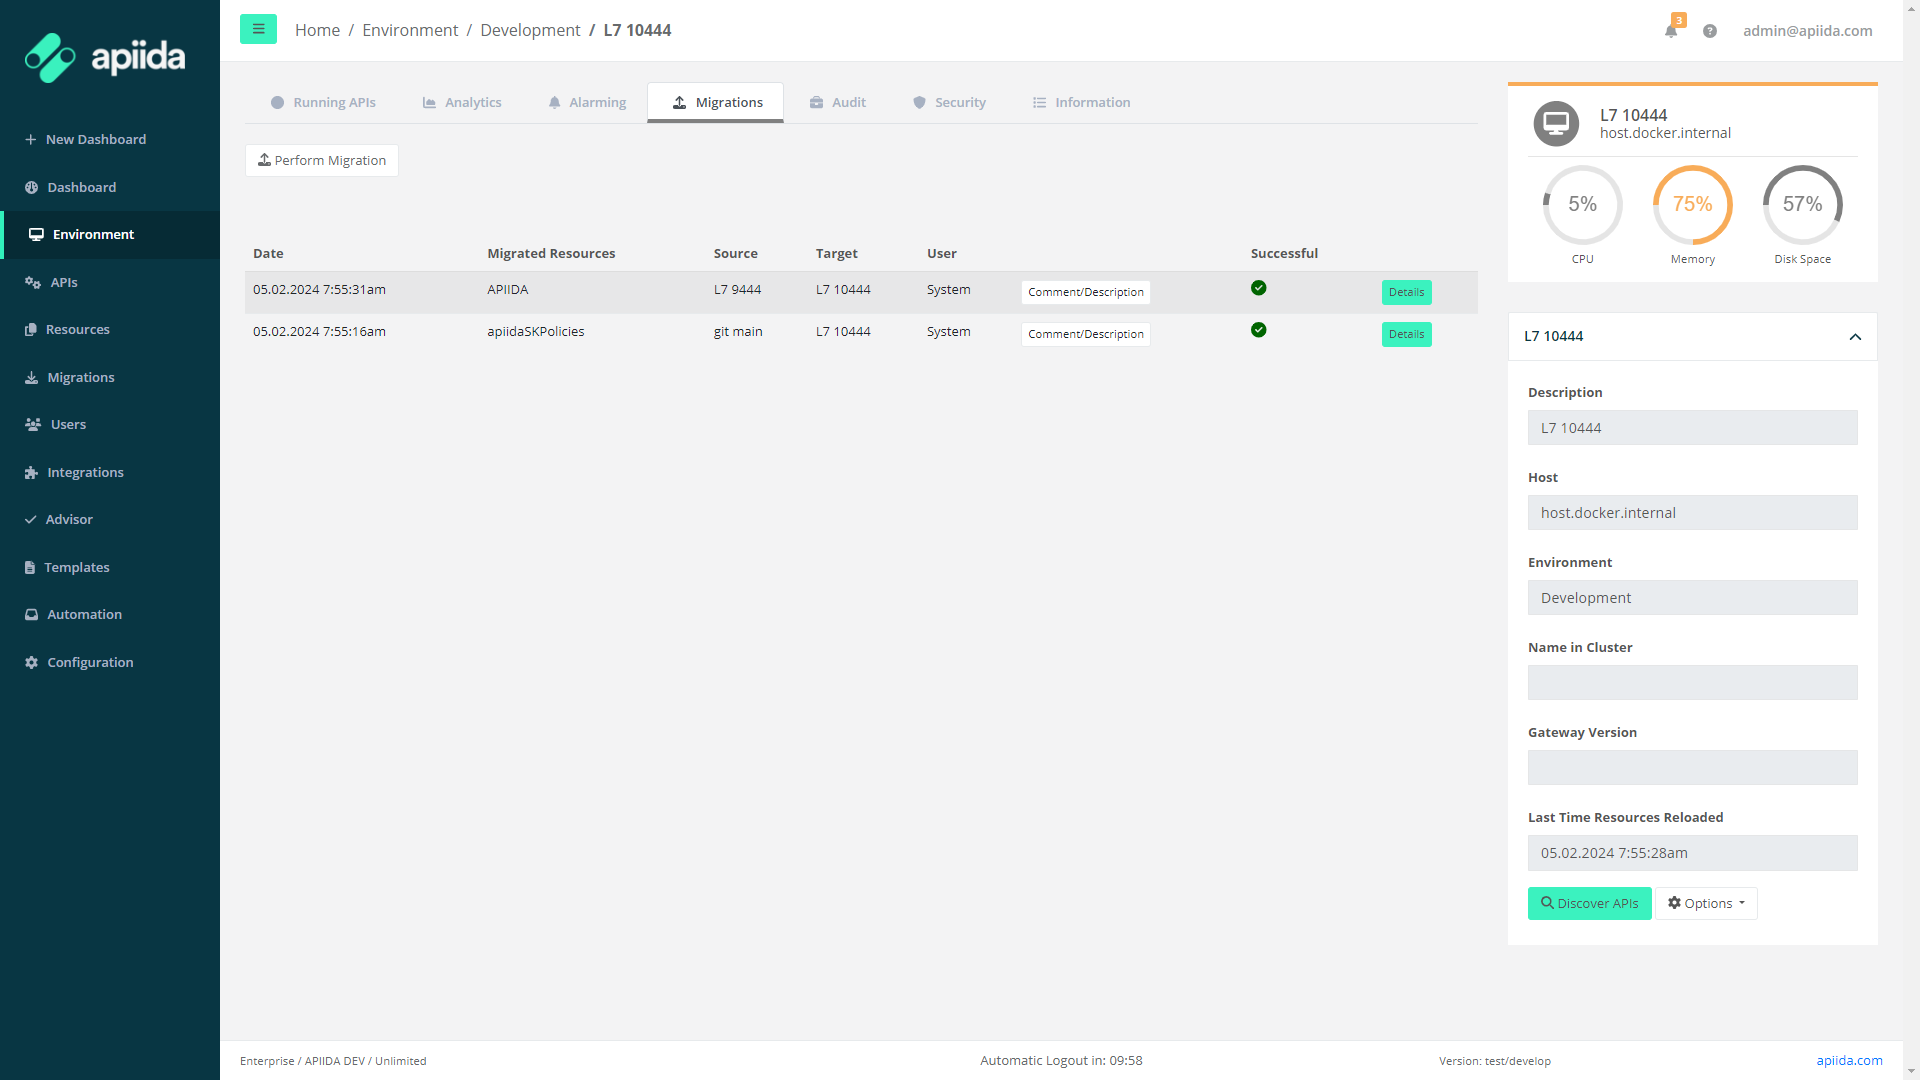Switch to the Analytics tab
Image resolution: width=1920 pixels, height=1080 pixels.
pos(462,102)
